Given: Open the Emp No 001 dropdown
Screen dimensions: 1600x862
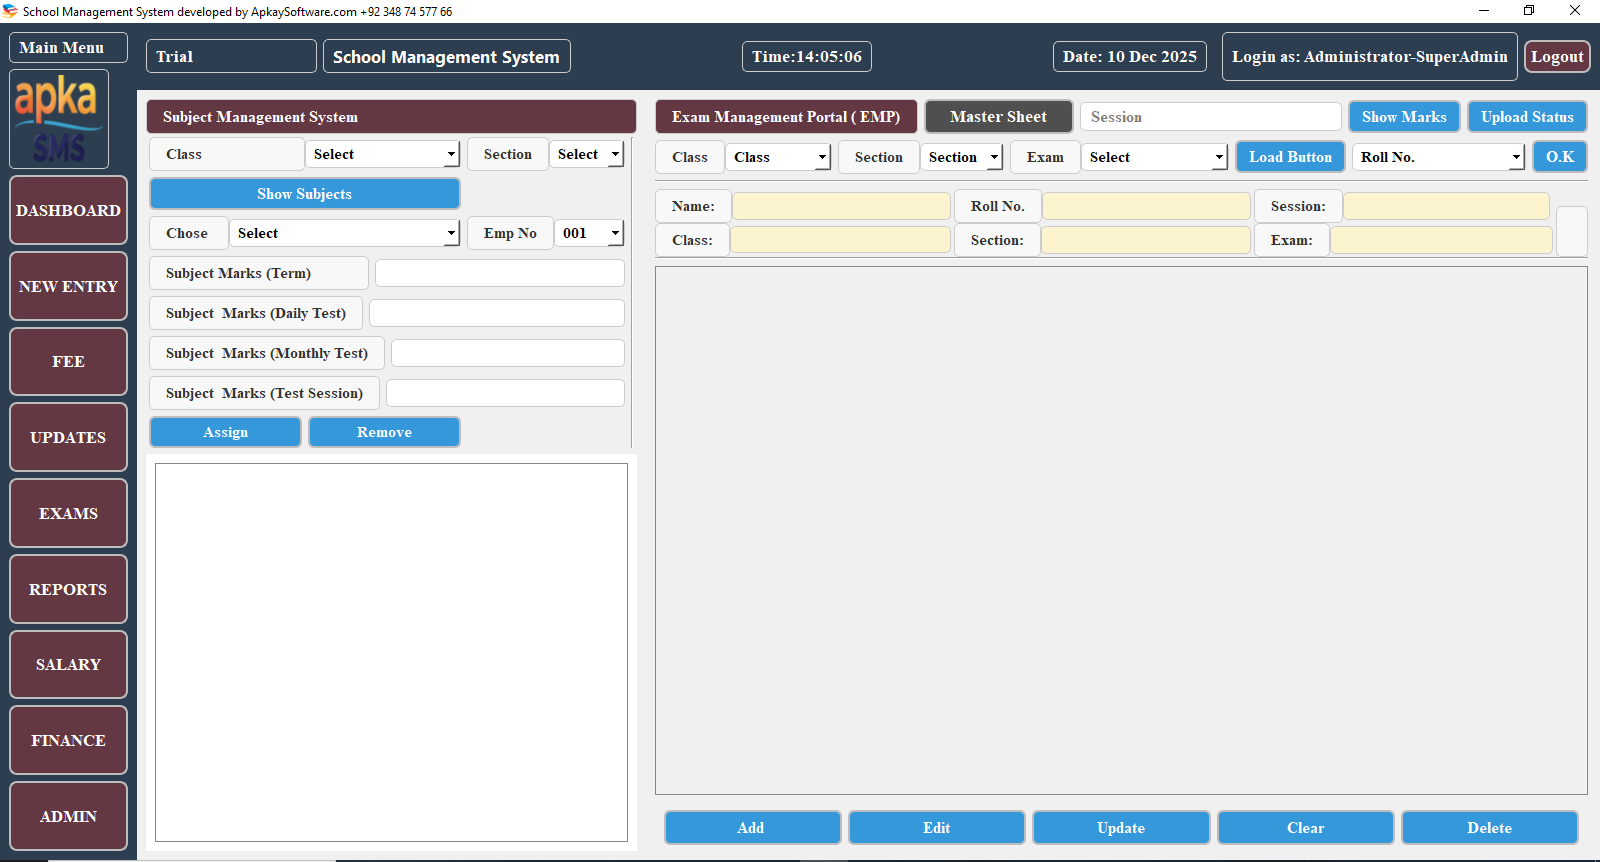Looking at the screenshot, I should tap(589, 233).
